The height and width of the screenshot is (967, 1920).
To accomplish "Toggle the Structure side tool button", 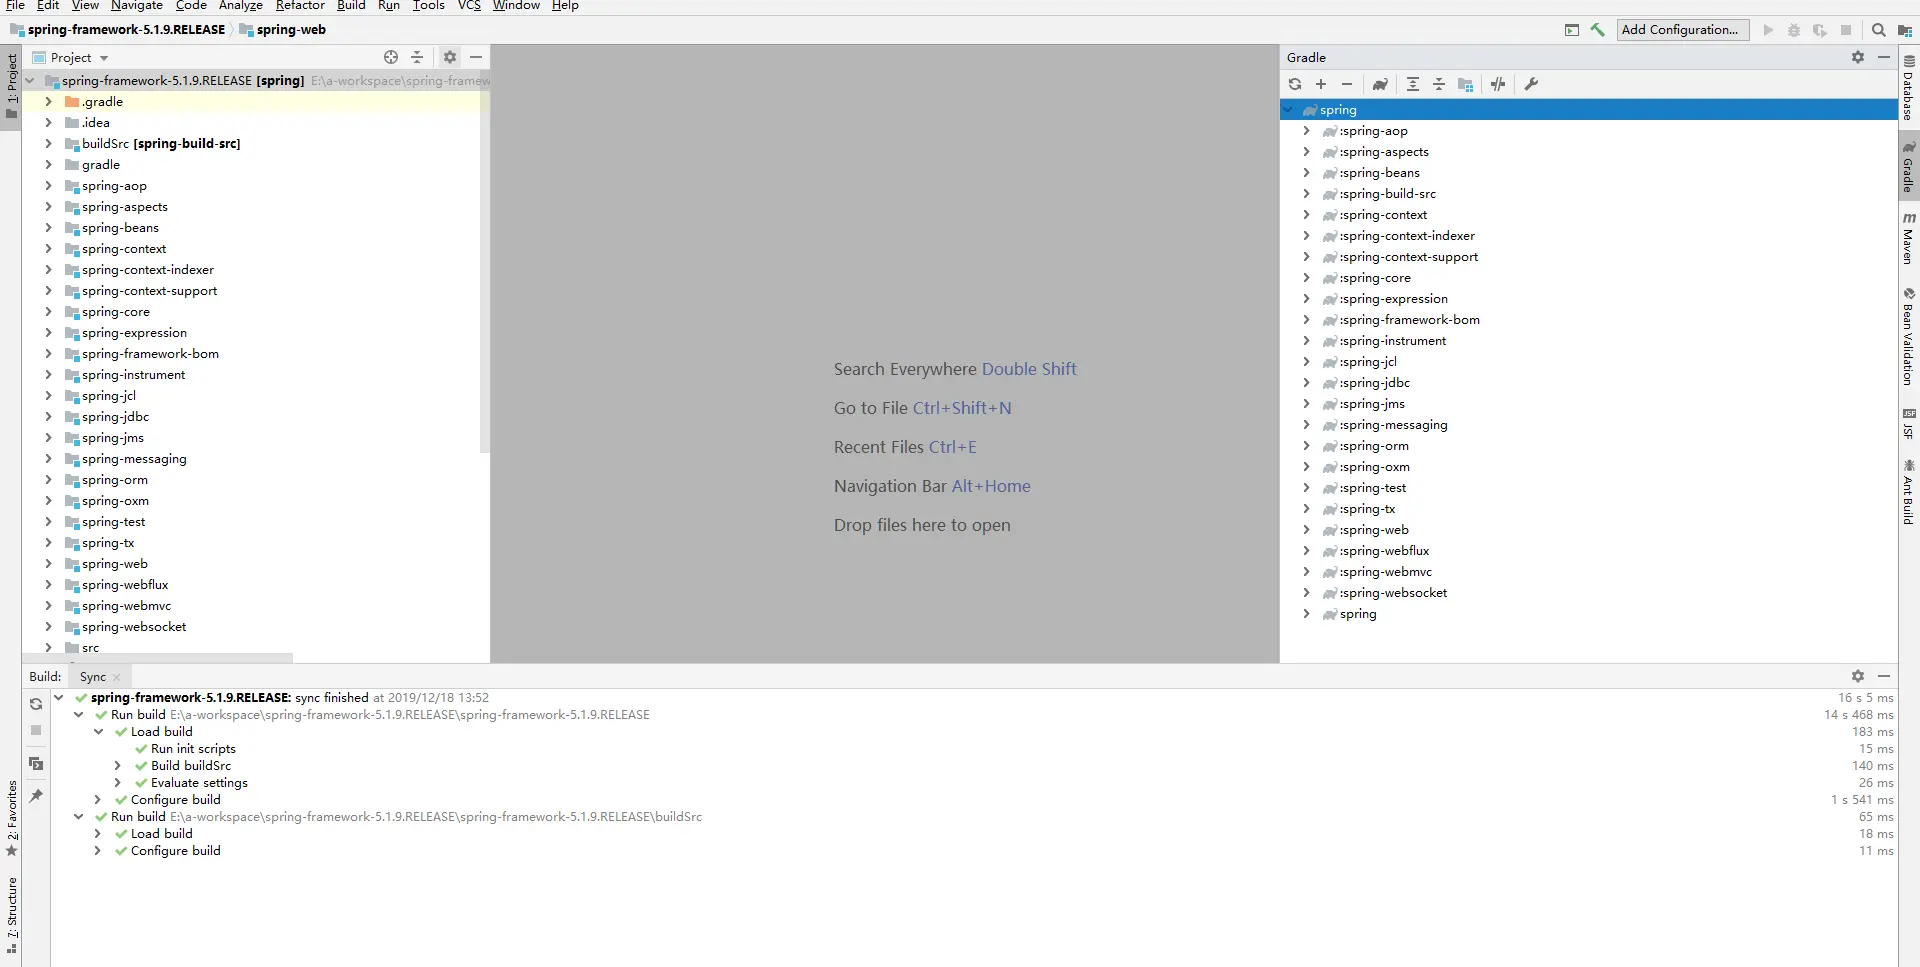I will click(11, 914).
